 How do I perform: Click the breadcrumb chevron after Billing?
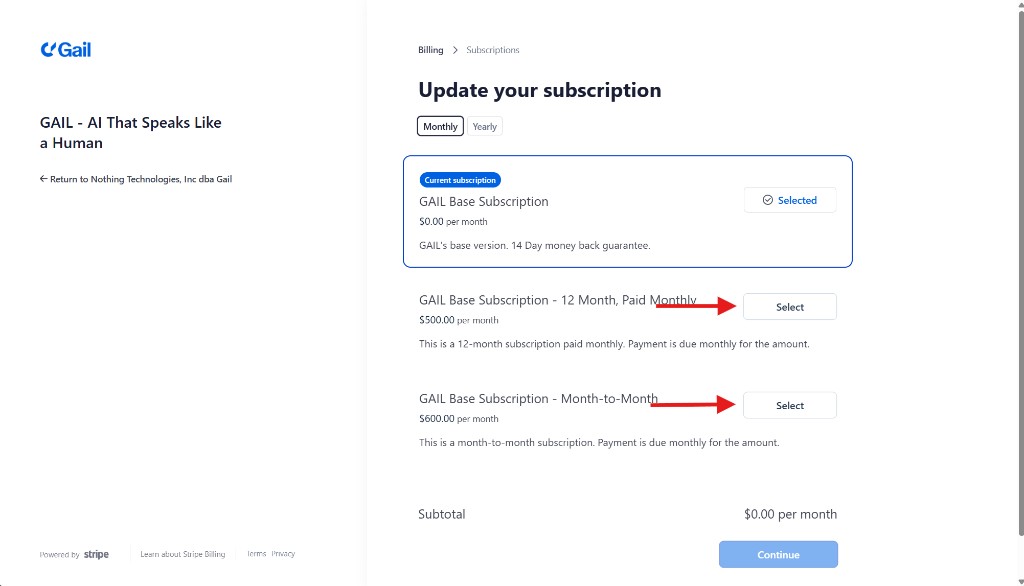[x=455, y=50]
